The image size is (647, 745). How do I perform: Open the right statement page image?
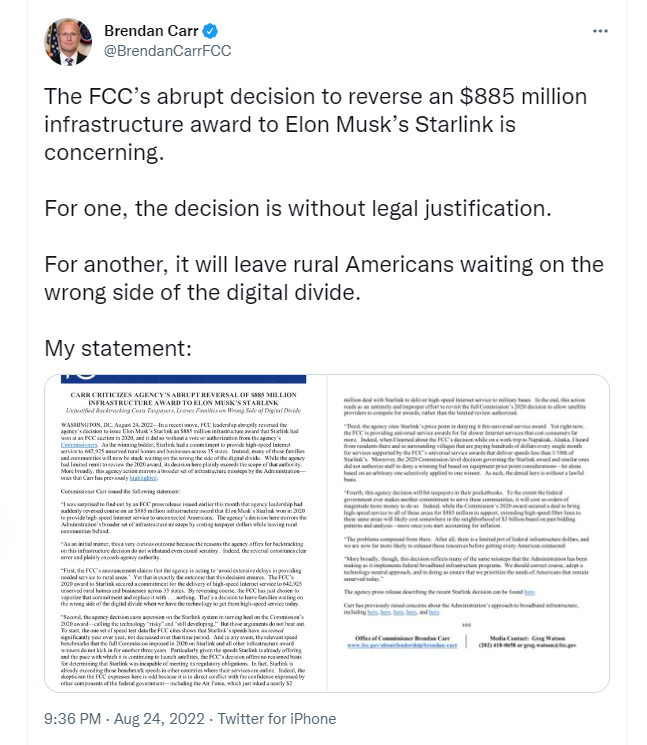click(468, 533)
